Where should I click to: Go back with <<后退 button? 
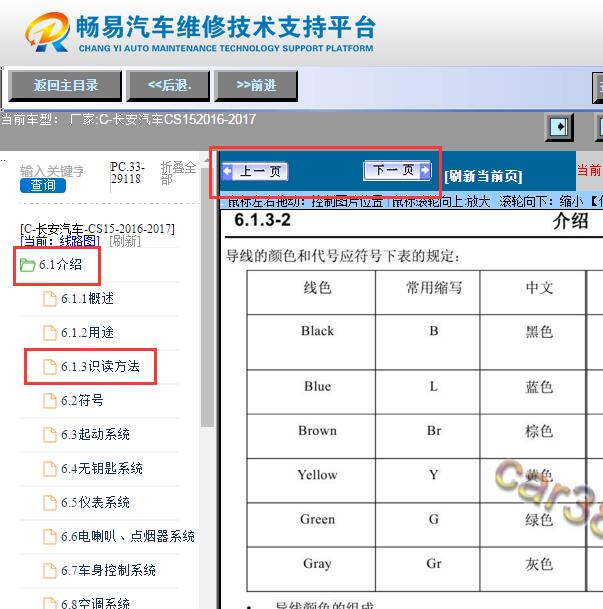pyautogui.click(x=168, y=85)
